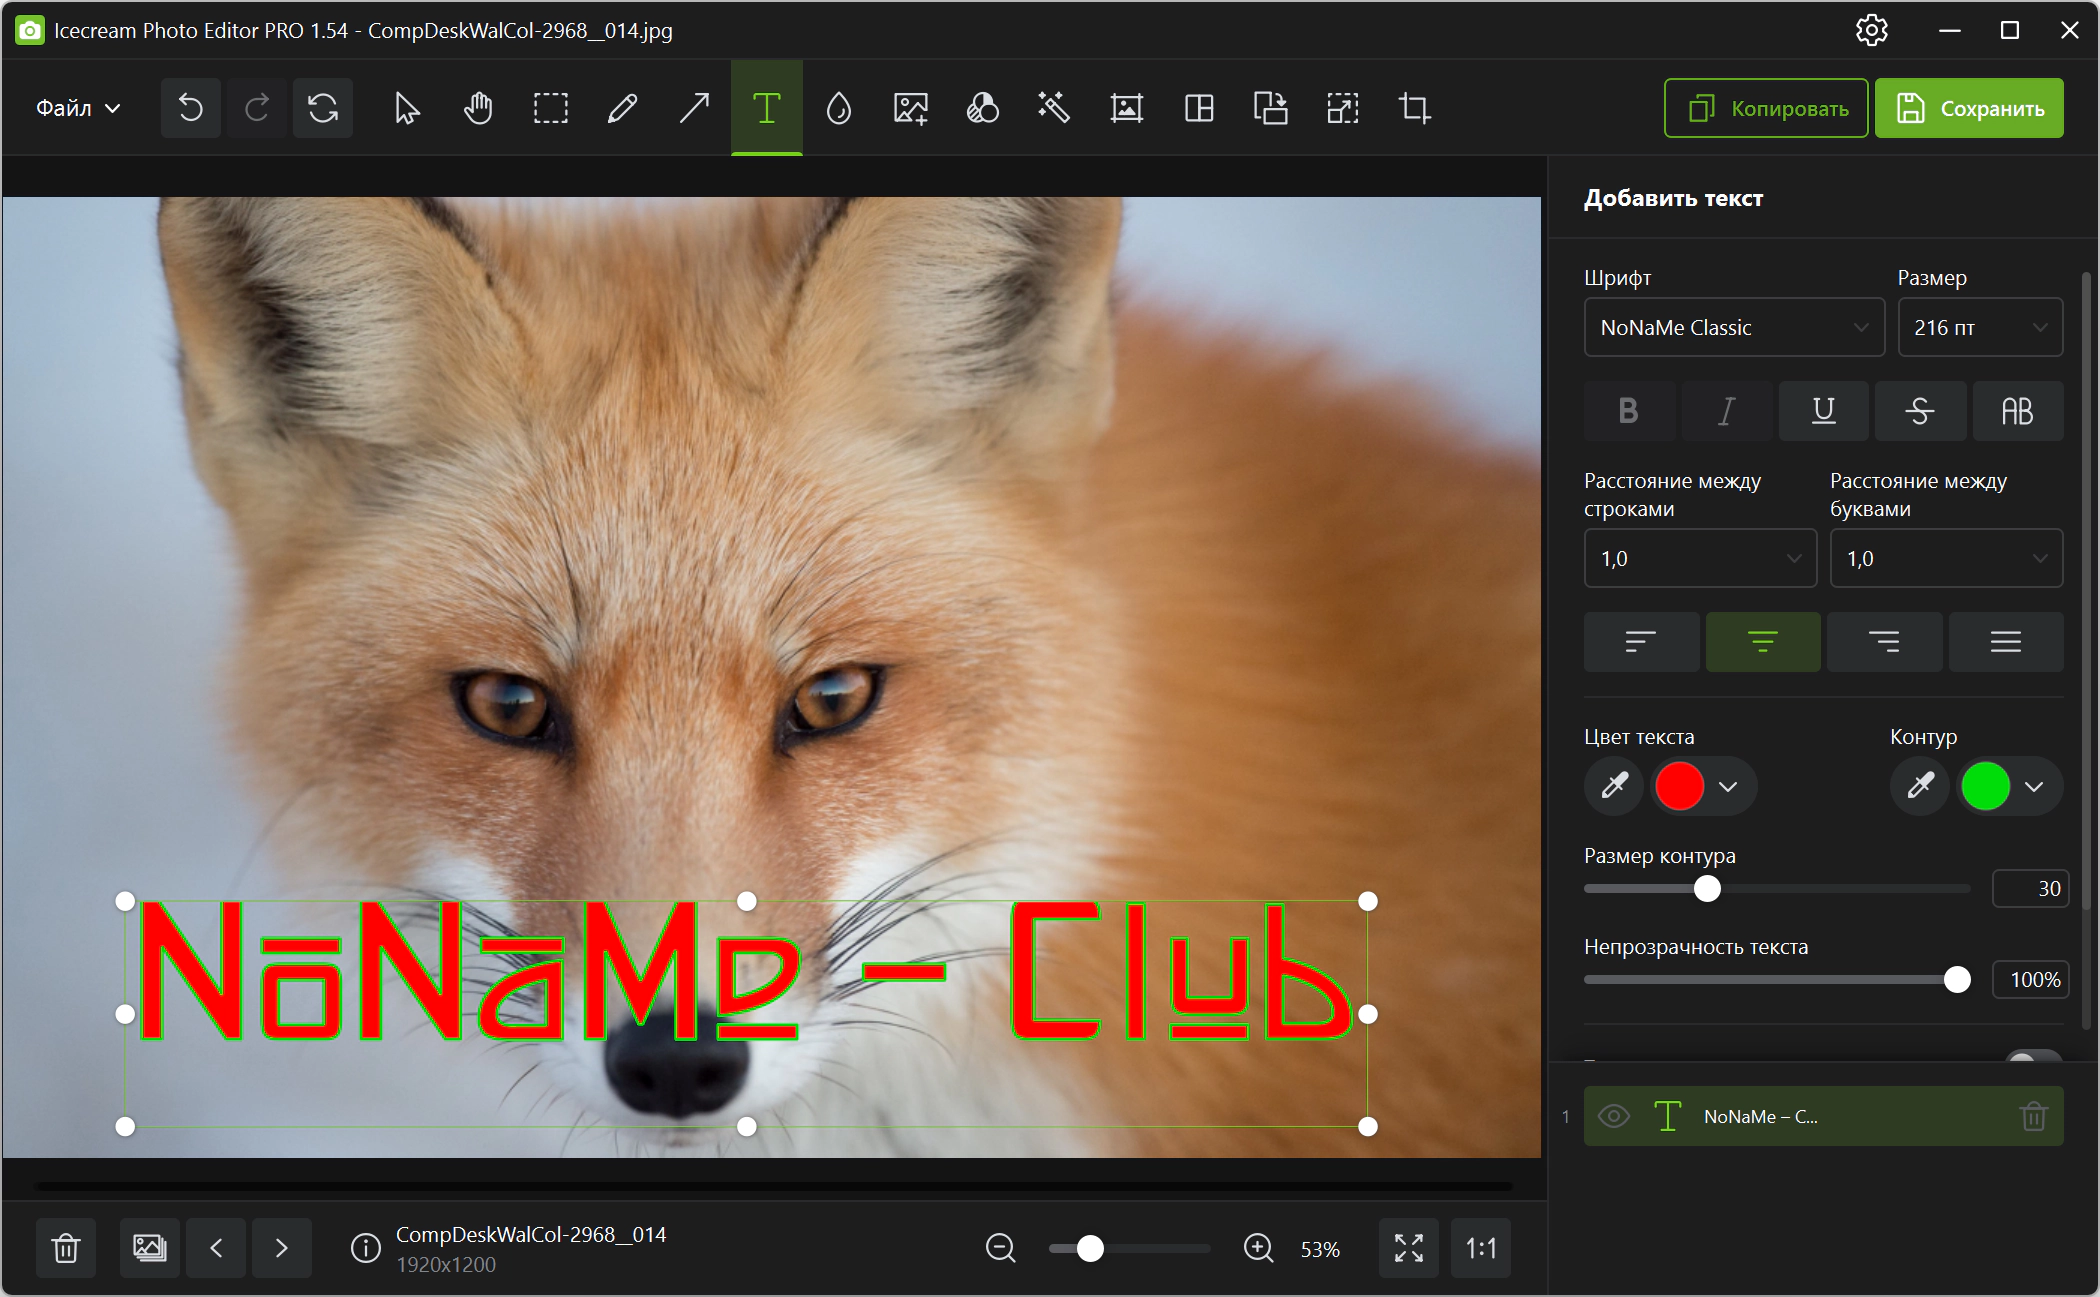
Task: Click the magic wand auto-enhance icon
Action: tap(1054, 108)
